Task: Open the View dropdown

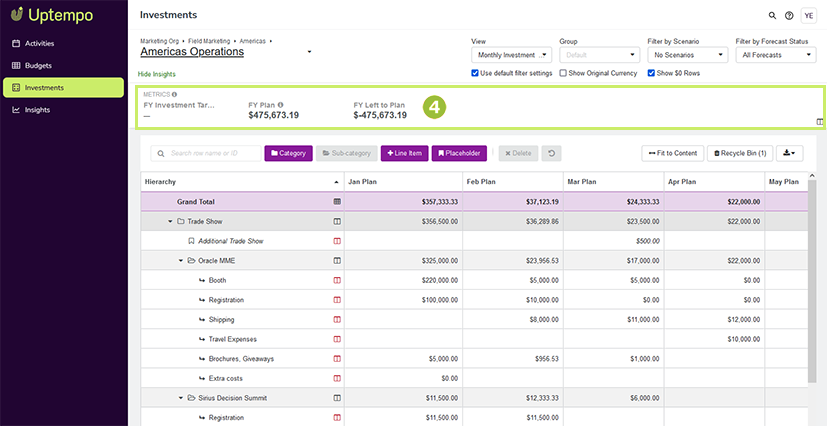Action: pyautogui.click(x=511, y=55)
